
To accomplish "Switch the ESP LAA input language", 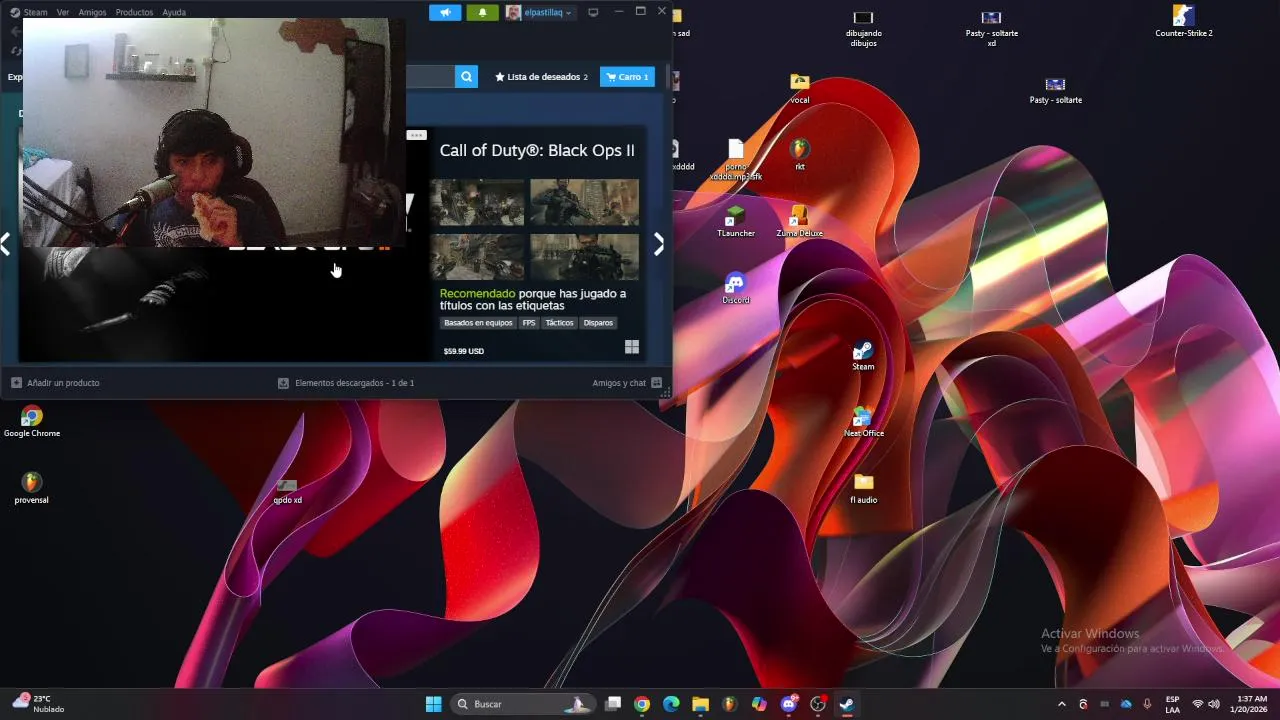I will 1172,704.
